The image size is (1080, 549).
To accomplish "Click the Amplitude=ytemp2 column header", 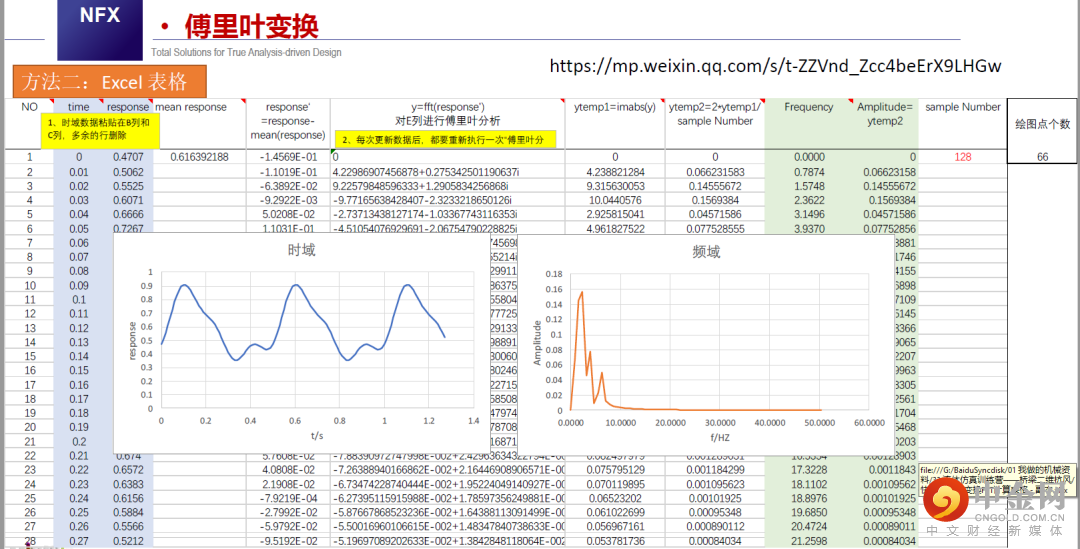I will pyautogui.click(x=884, y=114).
